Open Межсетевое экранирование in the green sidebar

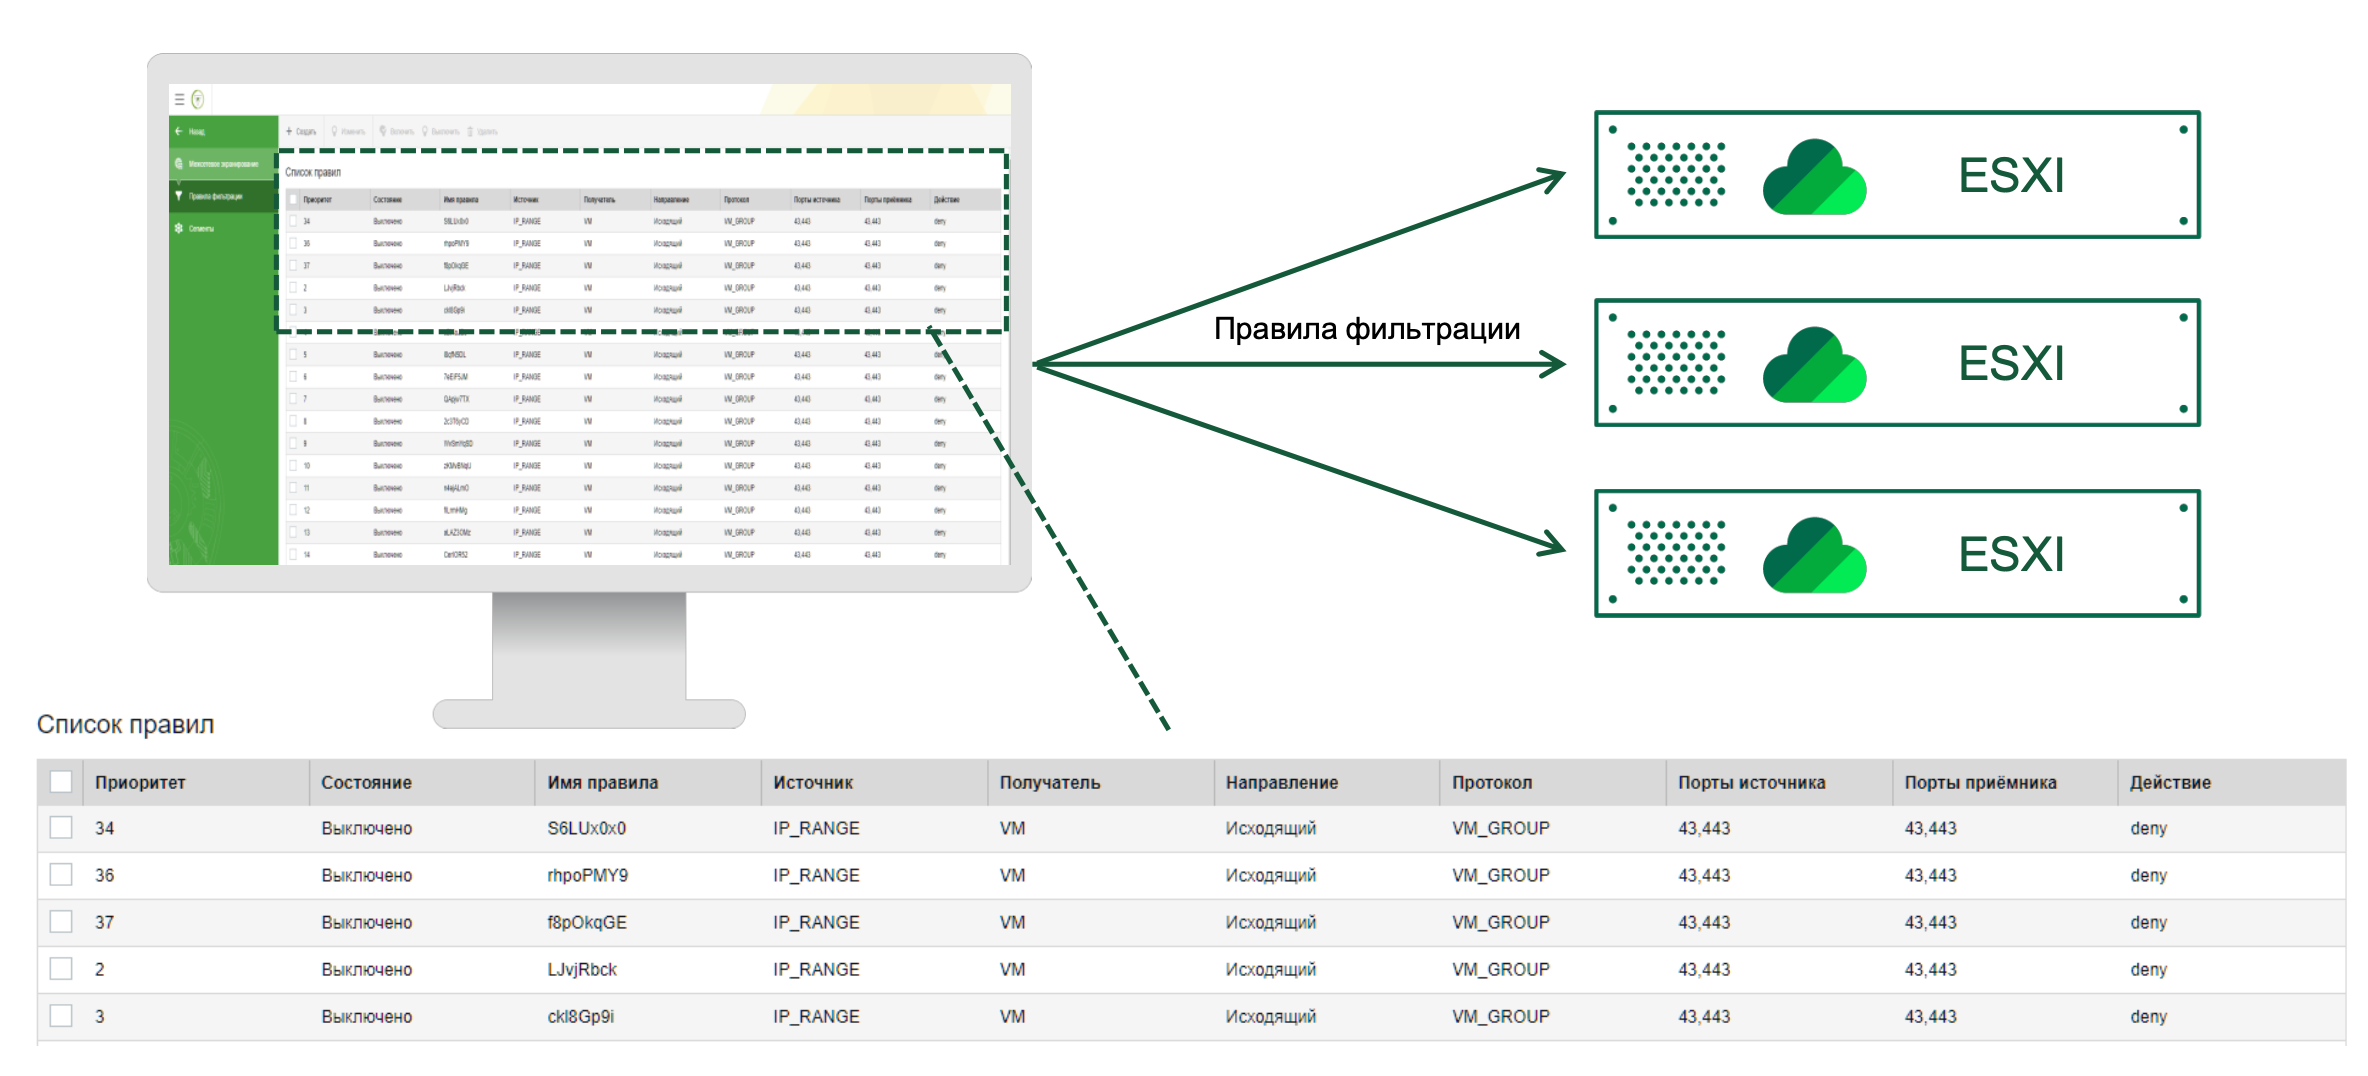224,163
